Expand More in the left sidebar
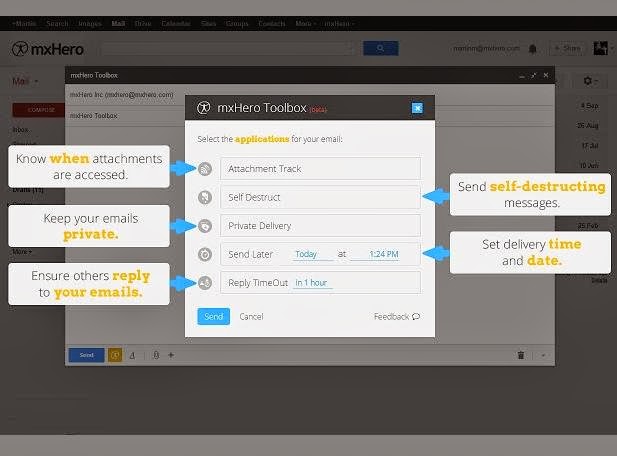This screenshot has width=617, height=456. [22, 251]
